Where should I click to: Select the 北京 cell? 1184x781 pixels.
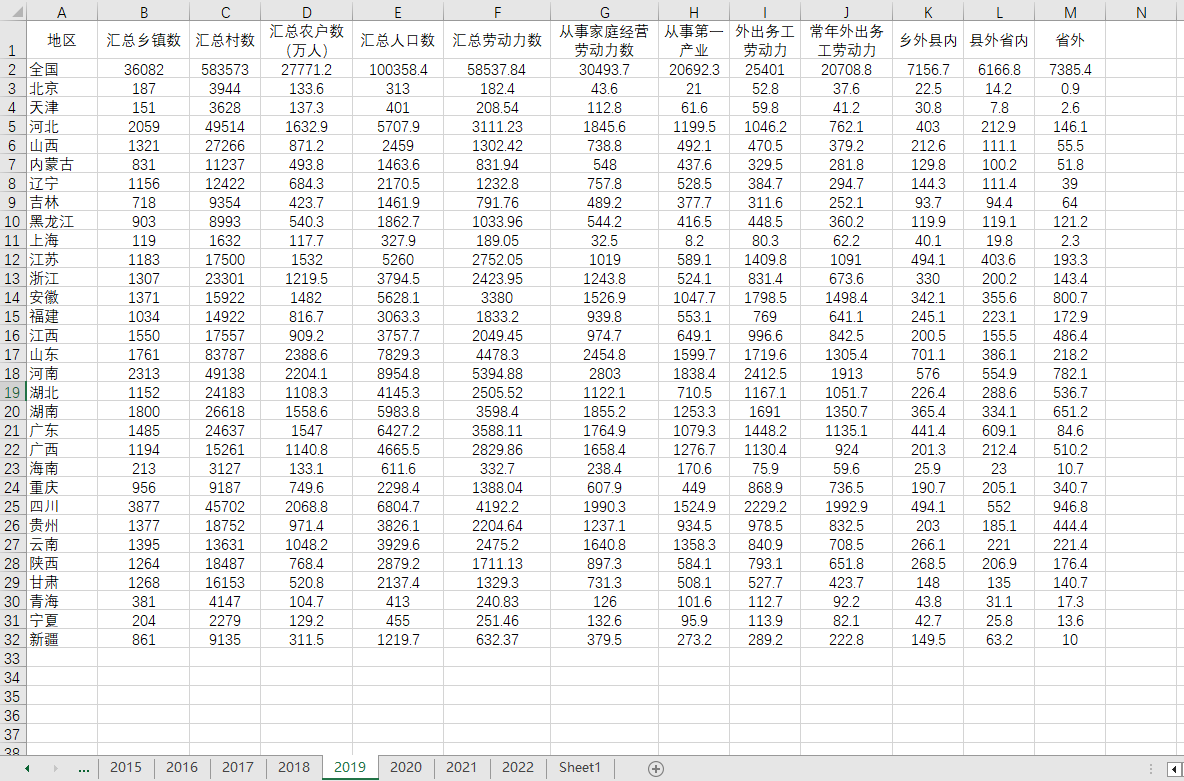(x=62, y=88)
